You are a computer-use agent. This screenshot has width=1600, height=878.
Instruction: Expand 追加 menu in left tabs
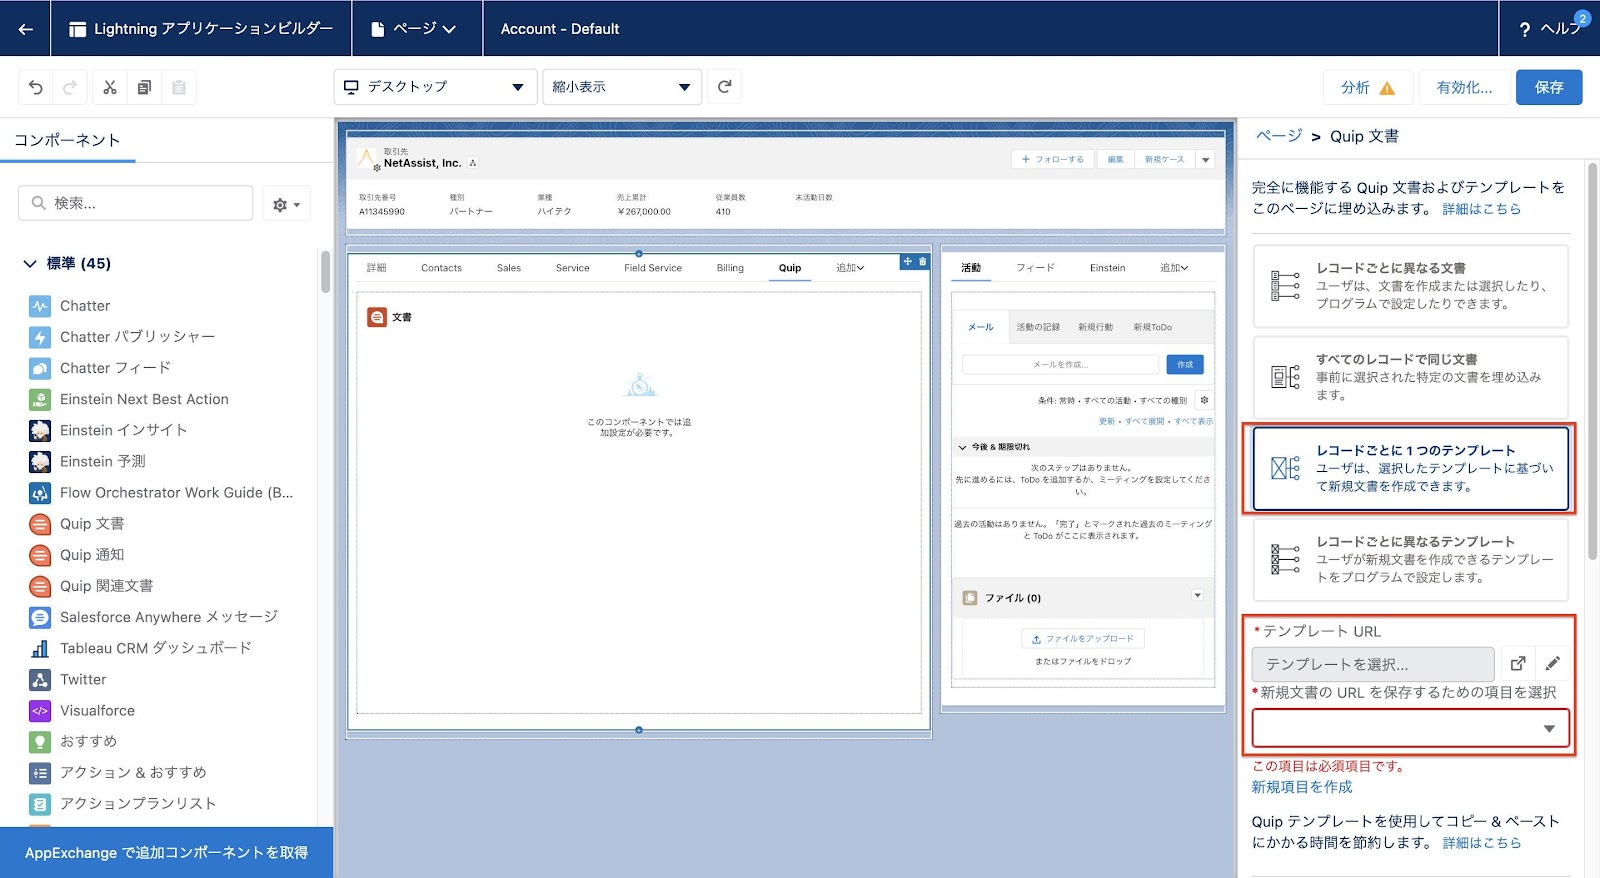click(850, 268)
